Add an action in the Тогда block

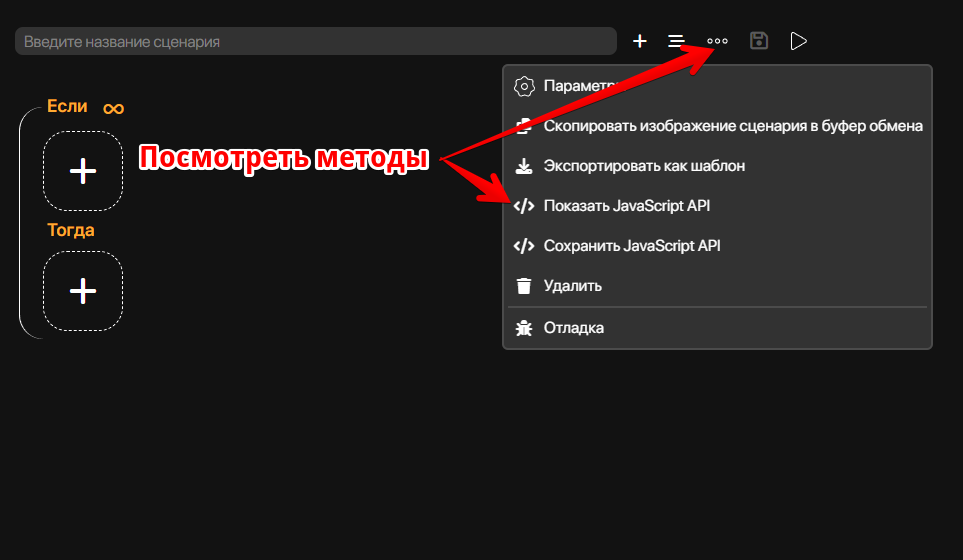point(83,291)
